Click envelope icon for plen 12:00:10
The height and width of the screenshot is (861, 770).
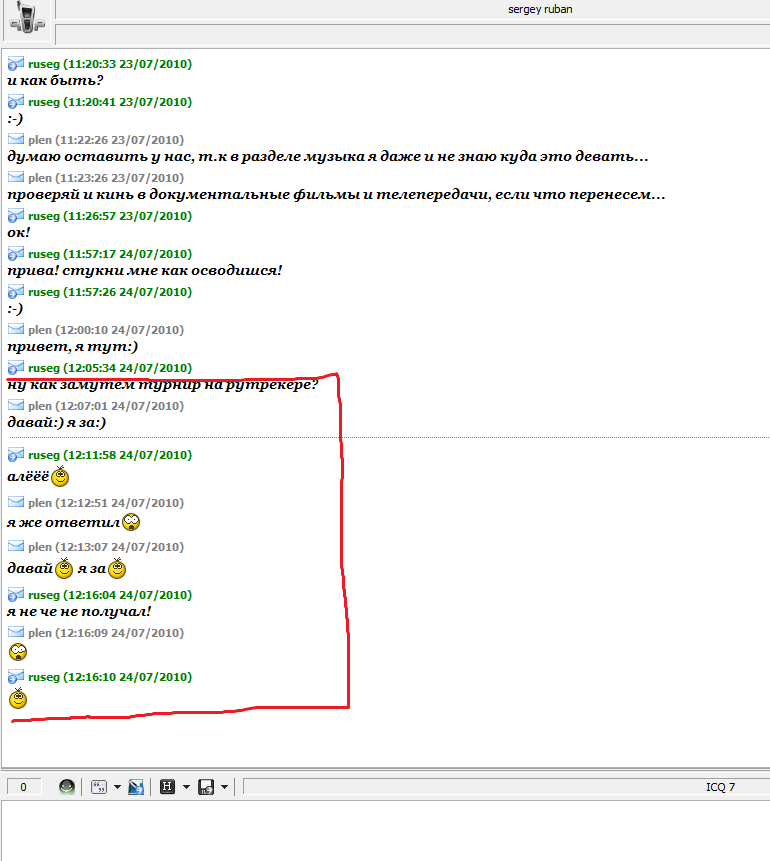[x=16, y=329]
